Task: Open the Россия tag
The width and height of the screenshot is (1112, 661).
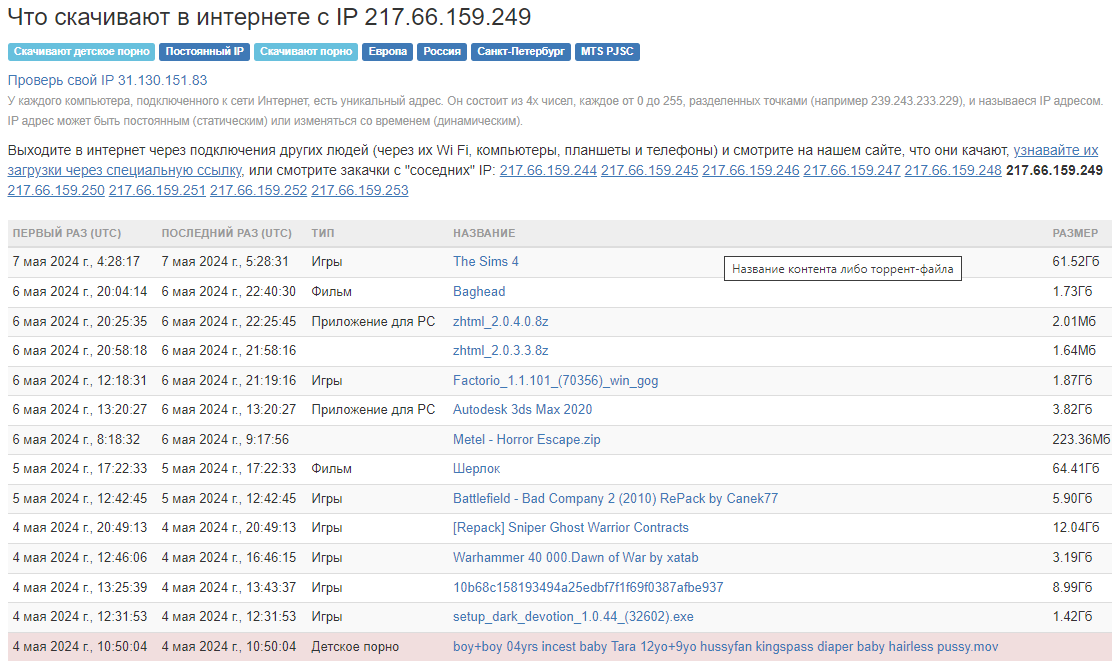Action: point(442,52)
